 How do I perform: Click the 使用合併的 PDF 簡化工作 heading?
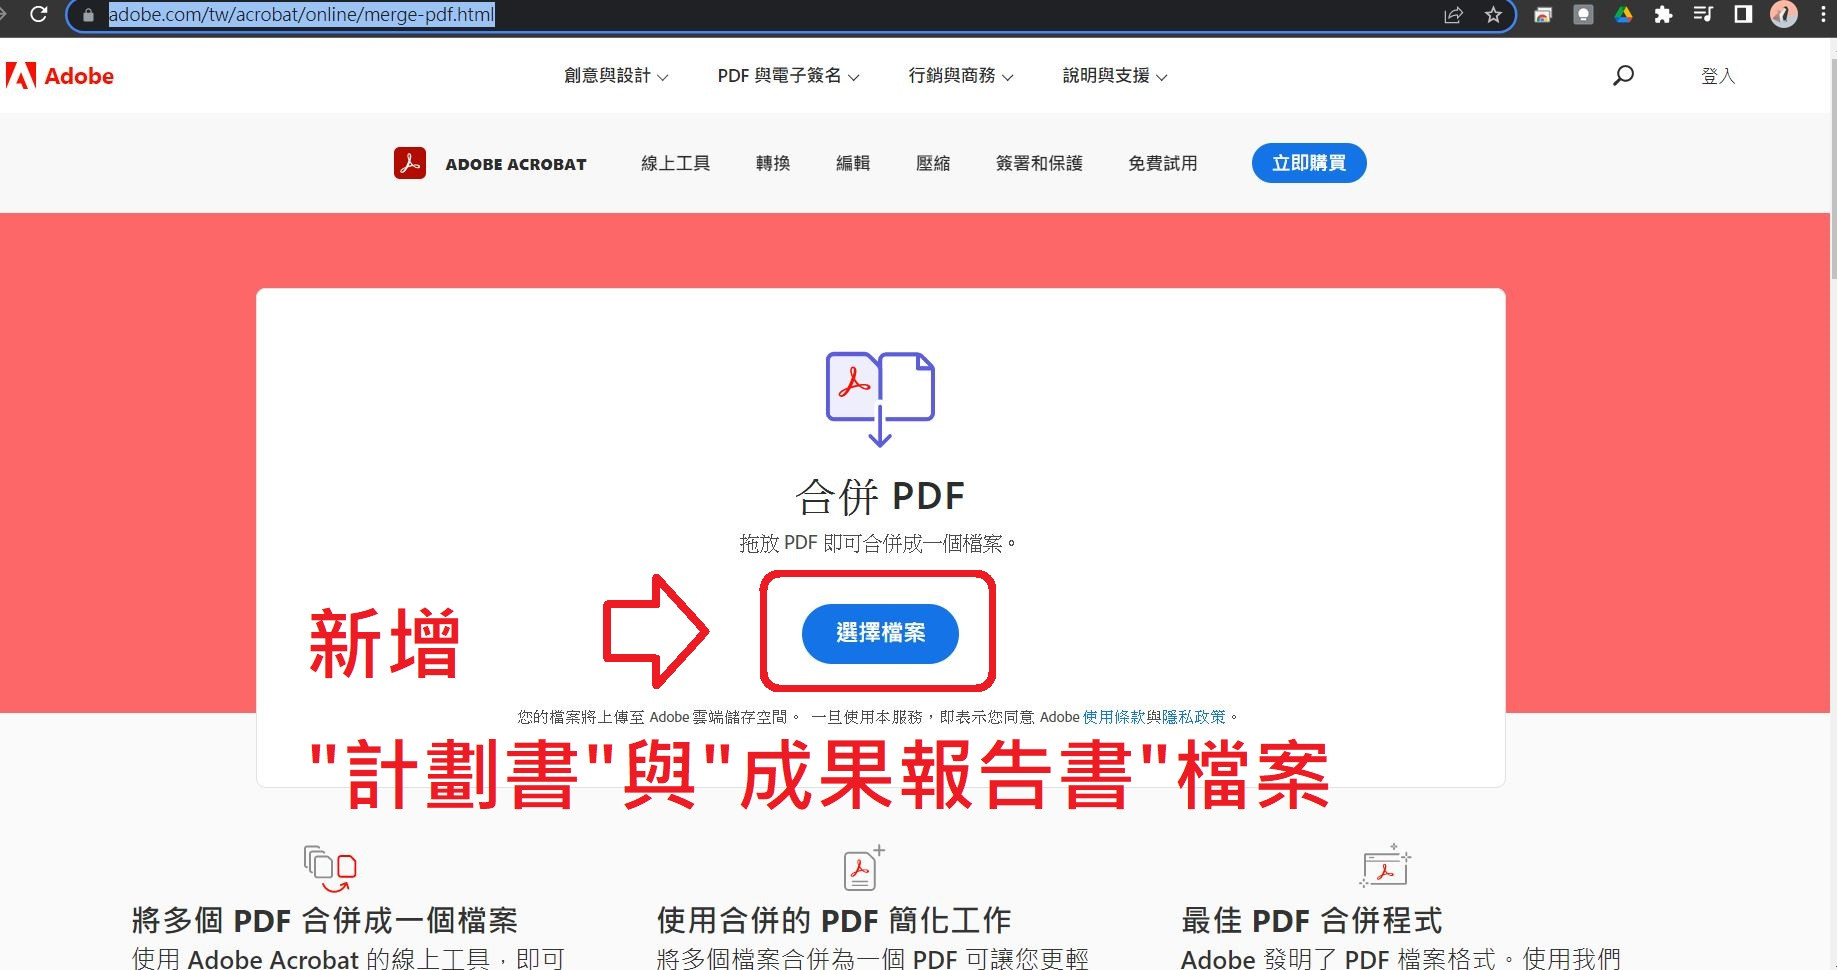point(834,920)
